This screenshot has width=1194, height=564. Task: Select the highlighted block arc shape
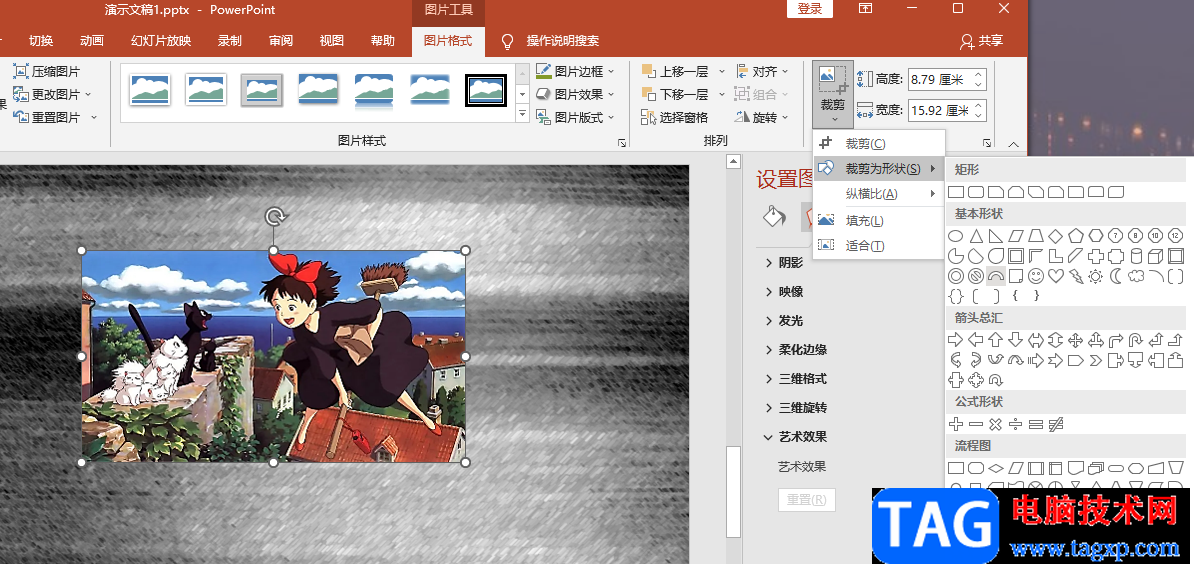(995, 276)
